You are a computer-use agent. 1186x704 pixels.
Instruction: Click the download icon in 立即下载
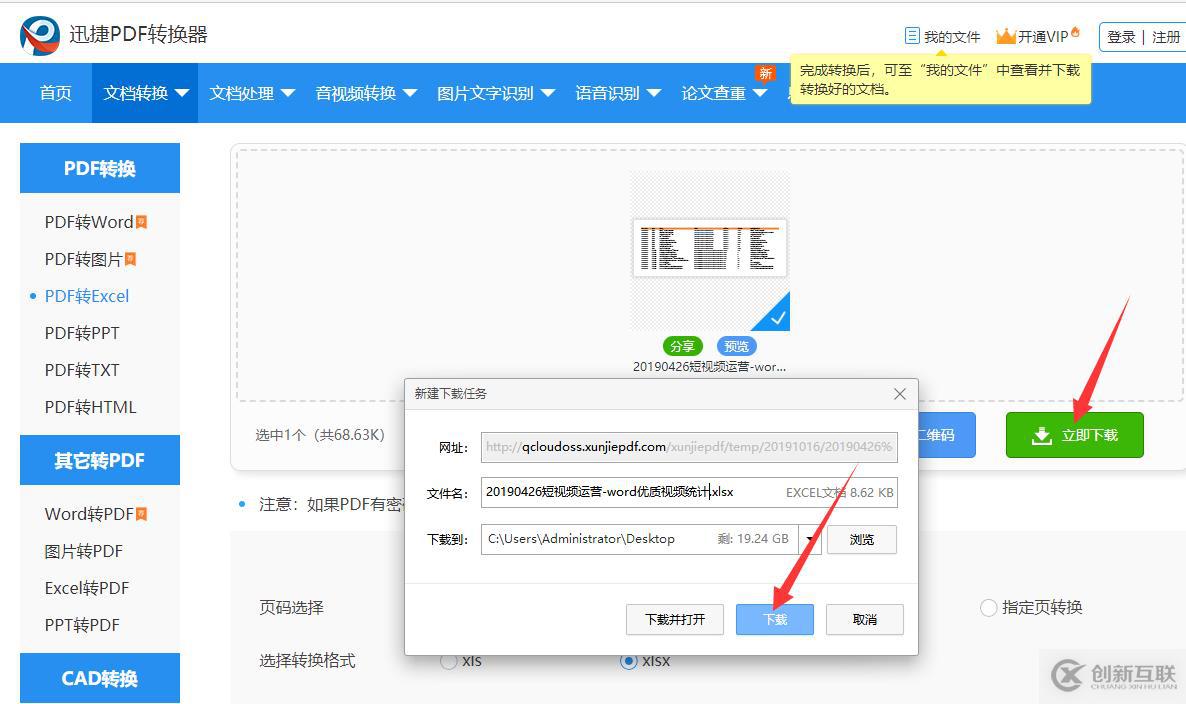pyautogui.click(x=1042, y=435)
